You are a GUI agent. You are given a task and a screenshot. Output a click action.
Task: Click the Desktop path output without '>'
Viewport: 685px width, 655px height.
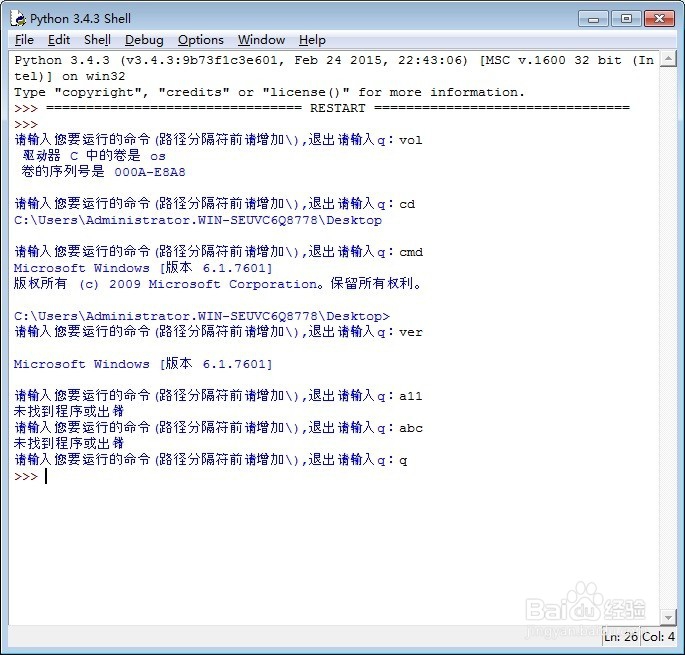198,220
